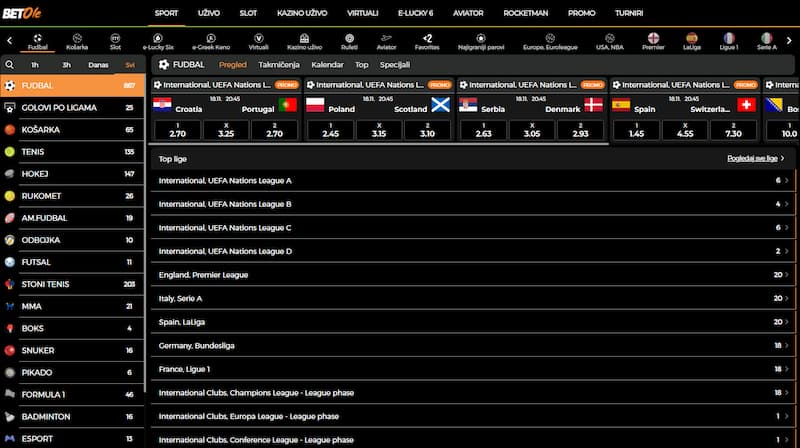The width and height of the screenshot is (800, 448).
Task: Pick Spain win odds 1.45
Action: (x=636, y=130)
